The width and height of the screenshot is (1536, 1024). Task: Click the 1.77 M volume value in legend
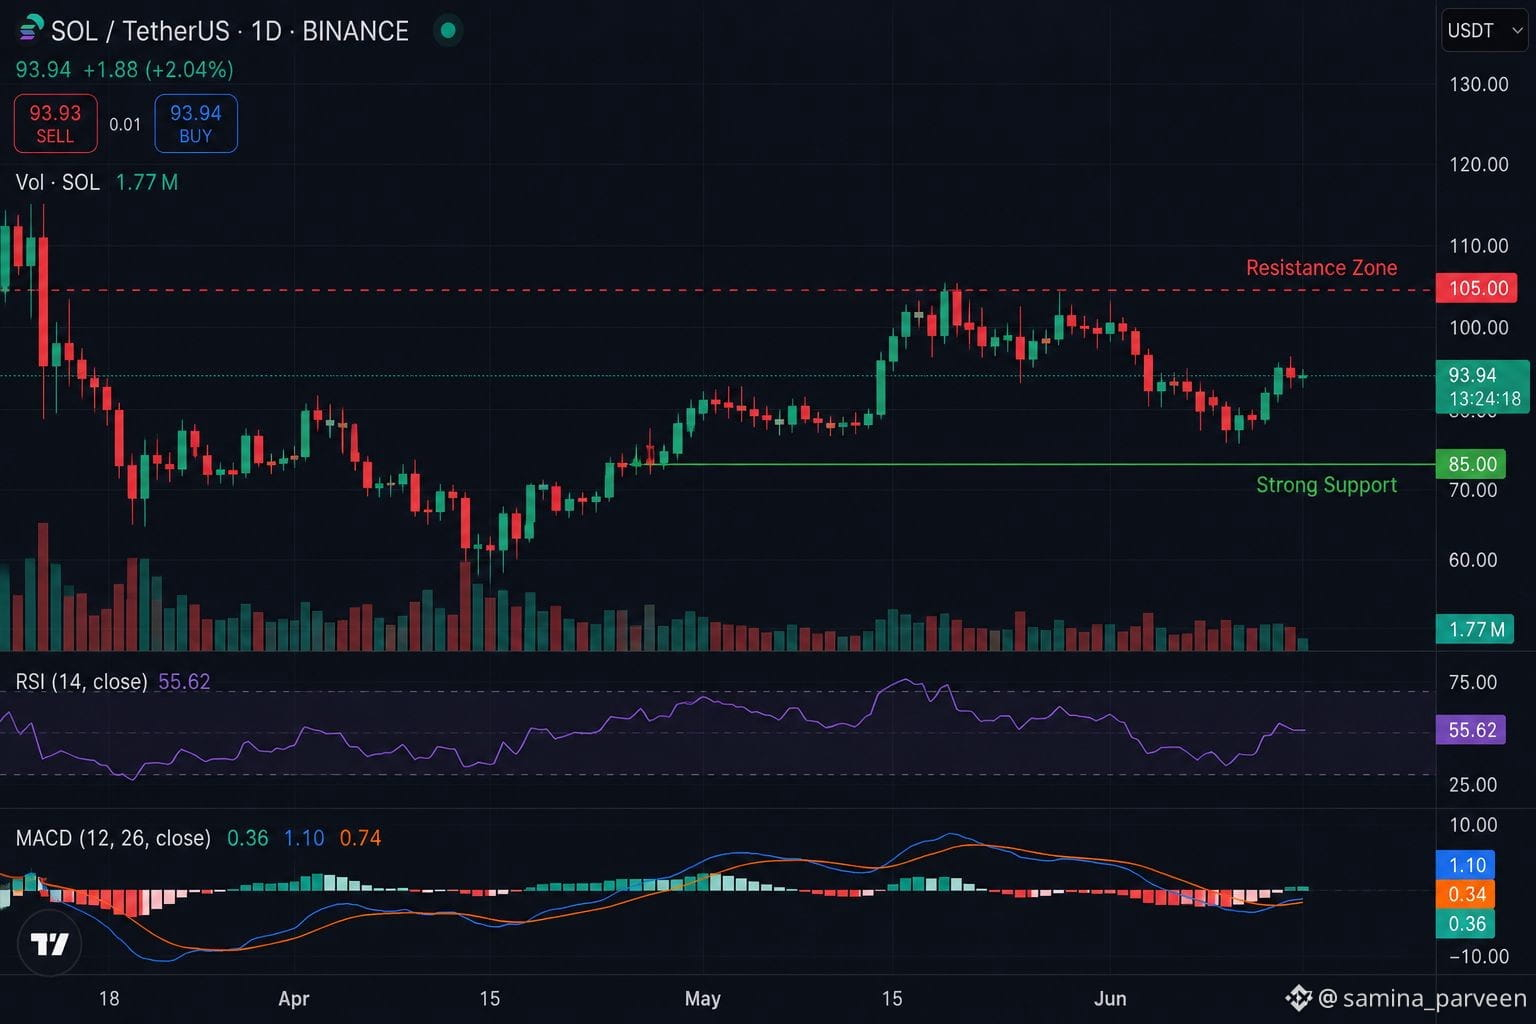[x=147, y=182]
